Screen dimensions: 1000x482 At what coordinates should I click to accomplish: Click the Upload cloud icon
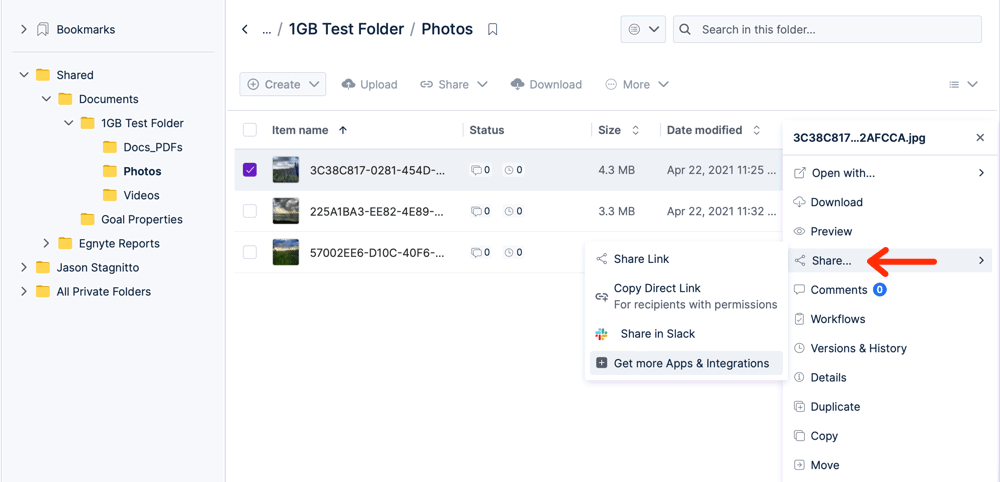tap(348, 84)
